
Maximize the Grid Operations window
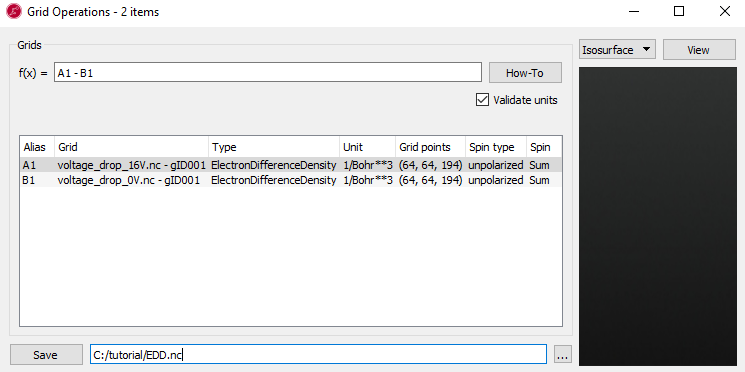(679, 11)
